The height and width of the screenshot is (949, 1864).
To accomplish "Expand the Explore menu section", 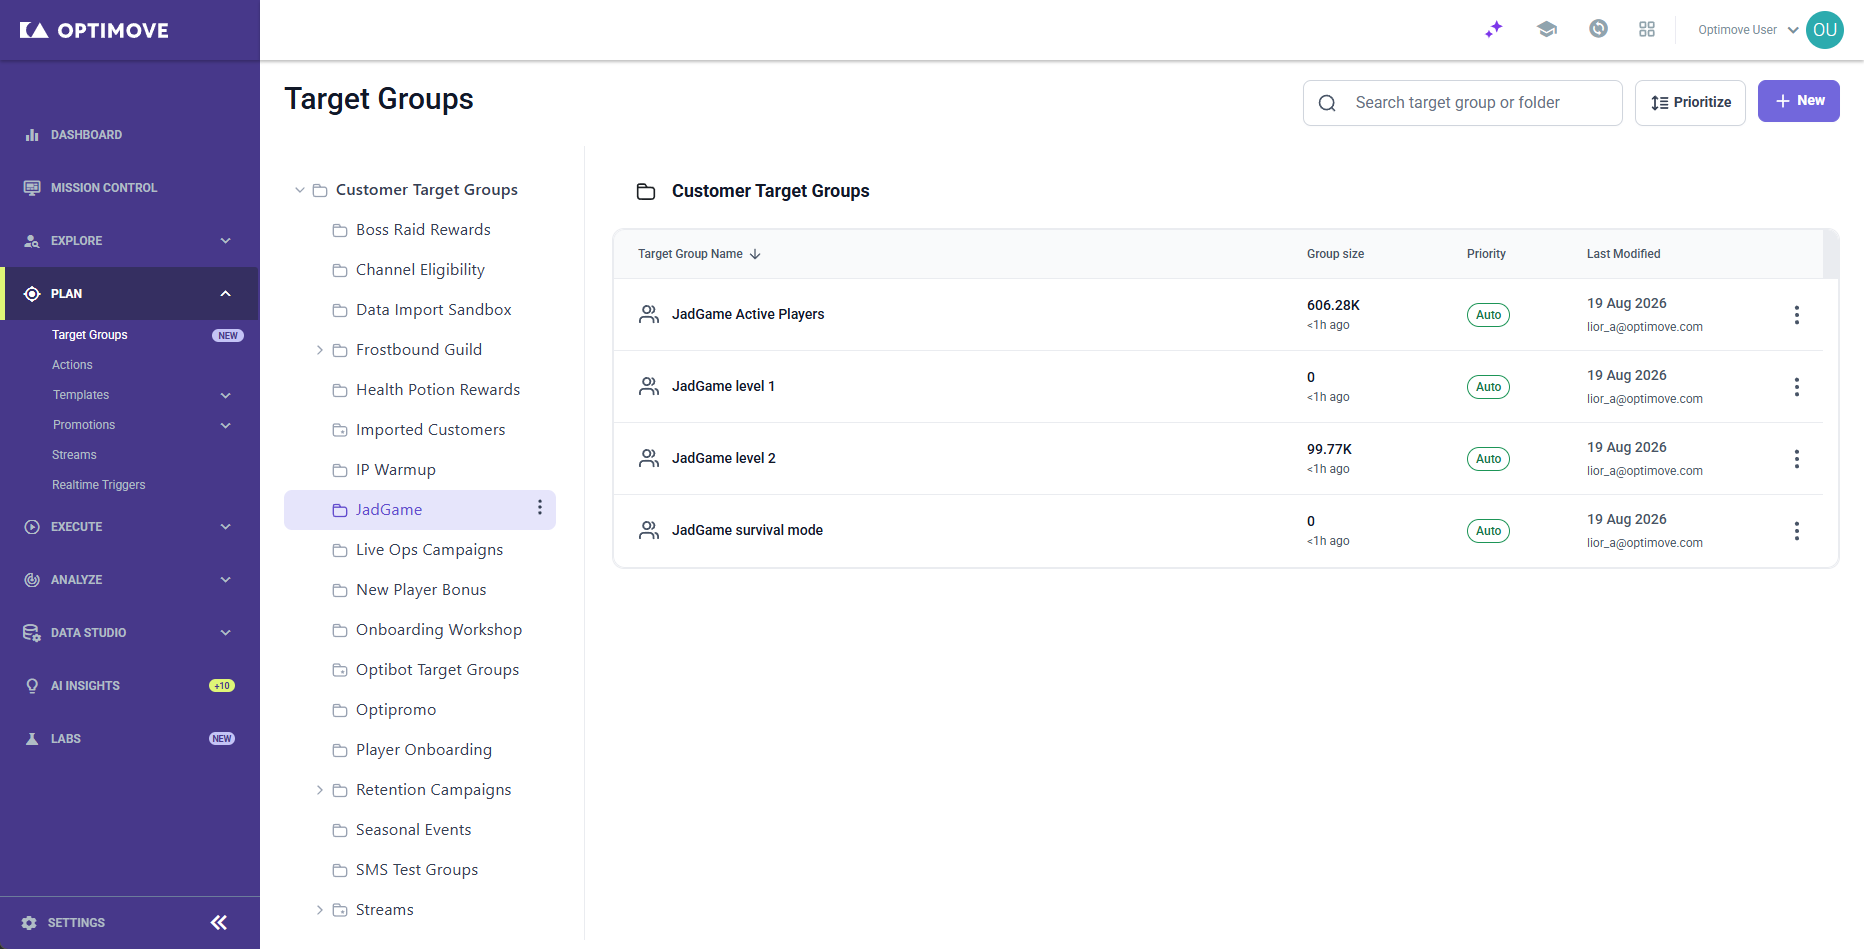I will pos(226,240).
